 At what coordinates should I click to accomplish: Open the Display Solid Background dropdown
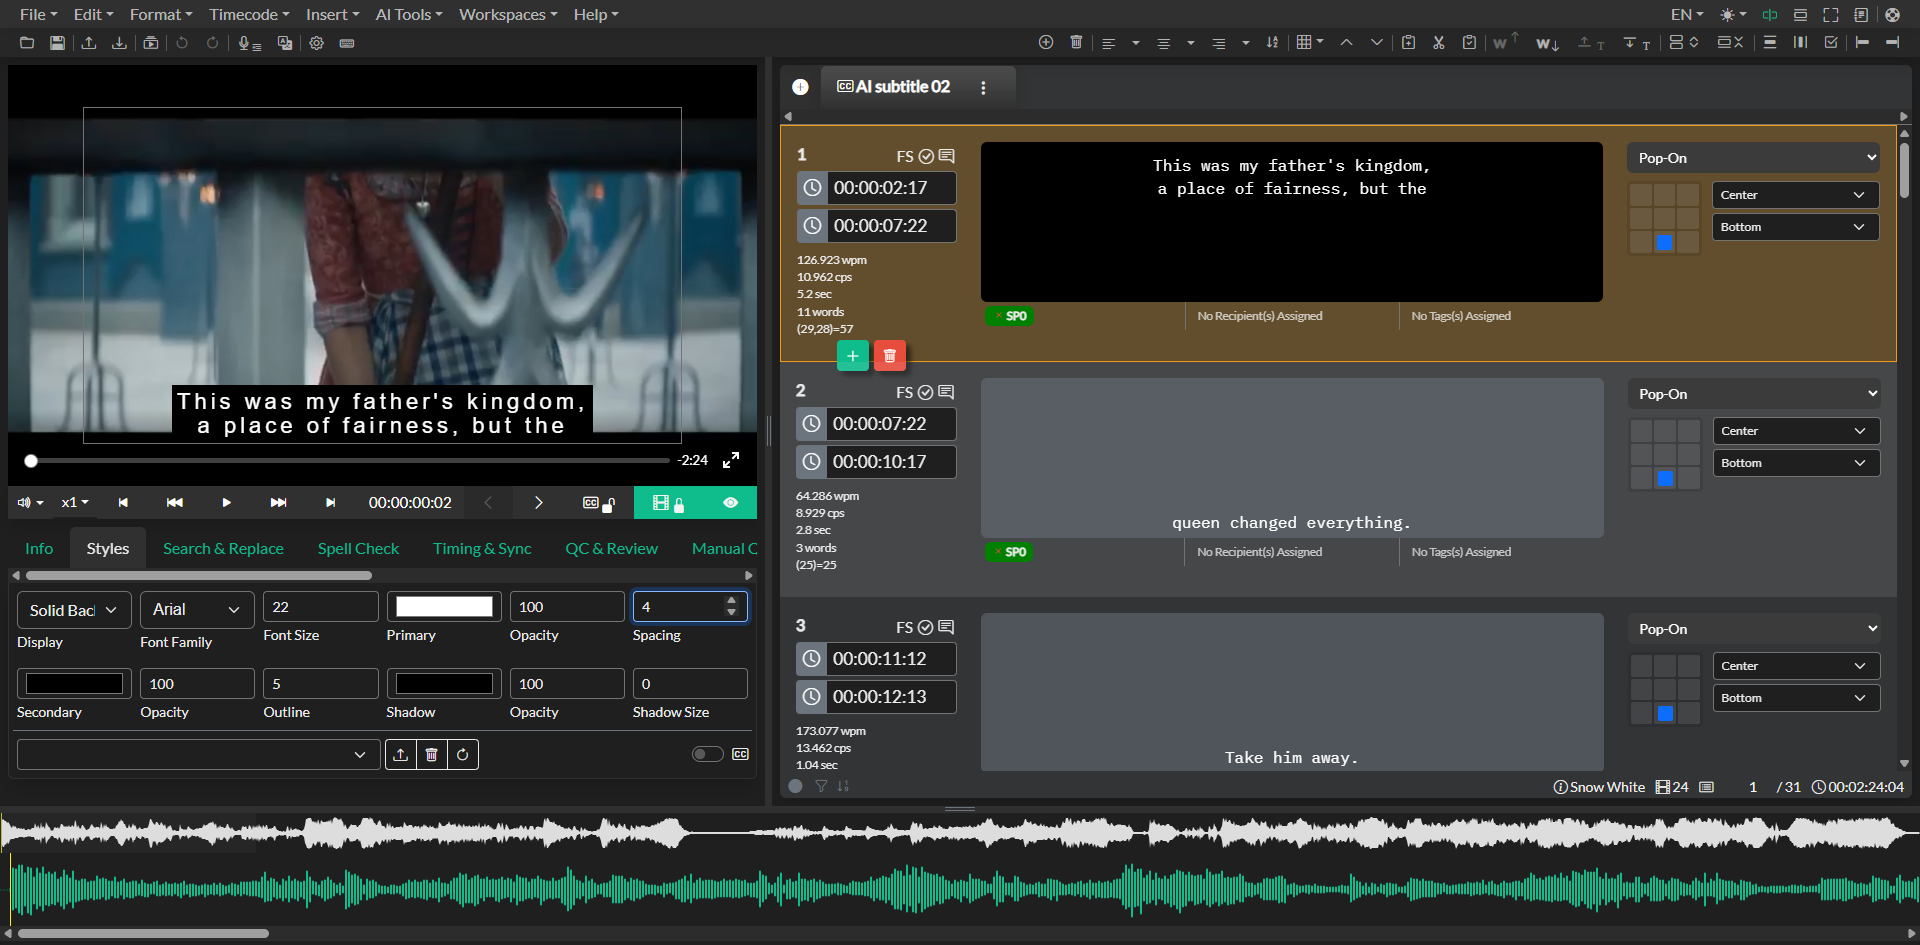point(74,610)
